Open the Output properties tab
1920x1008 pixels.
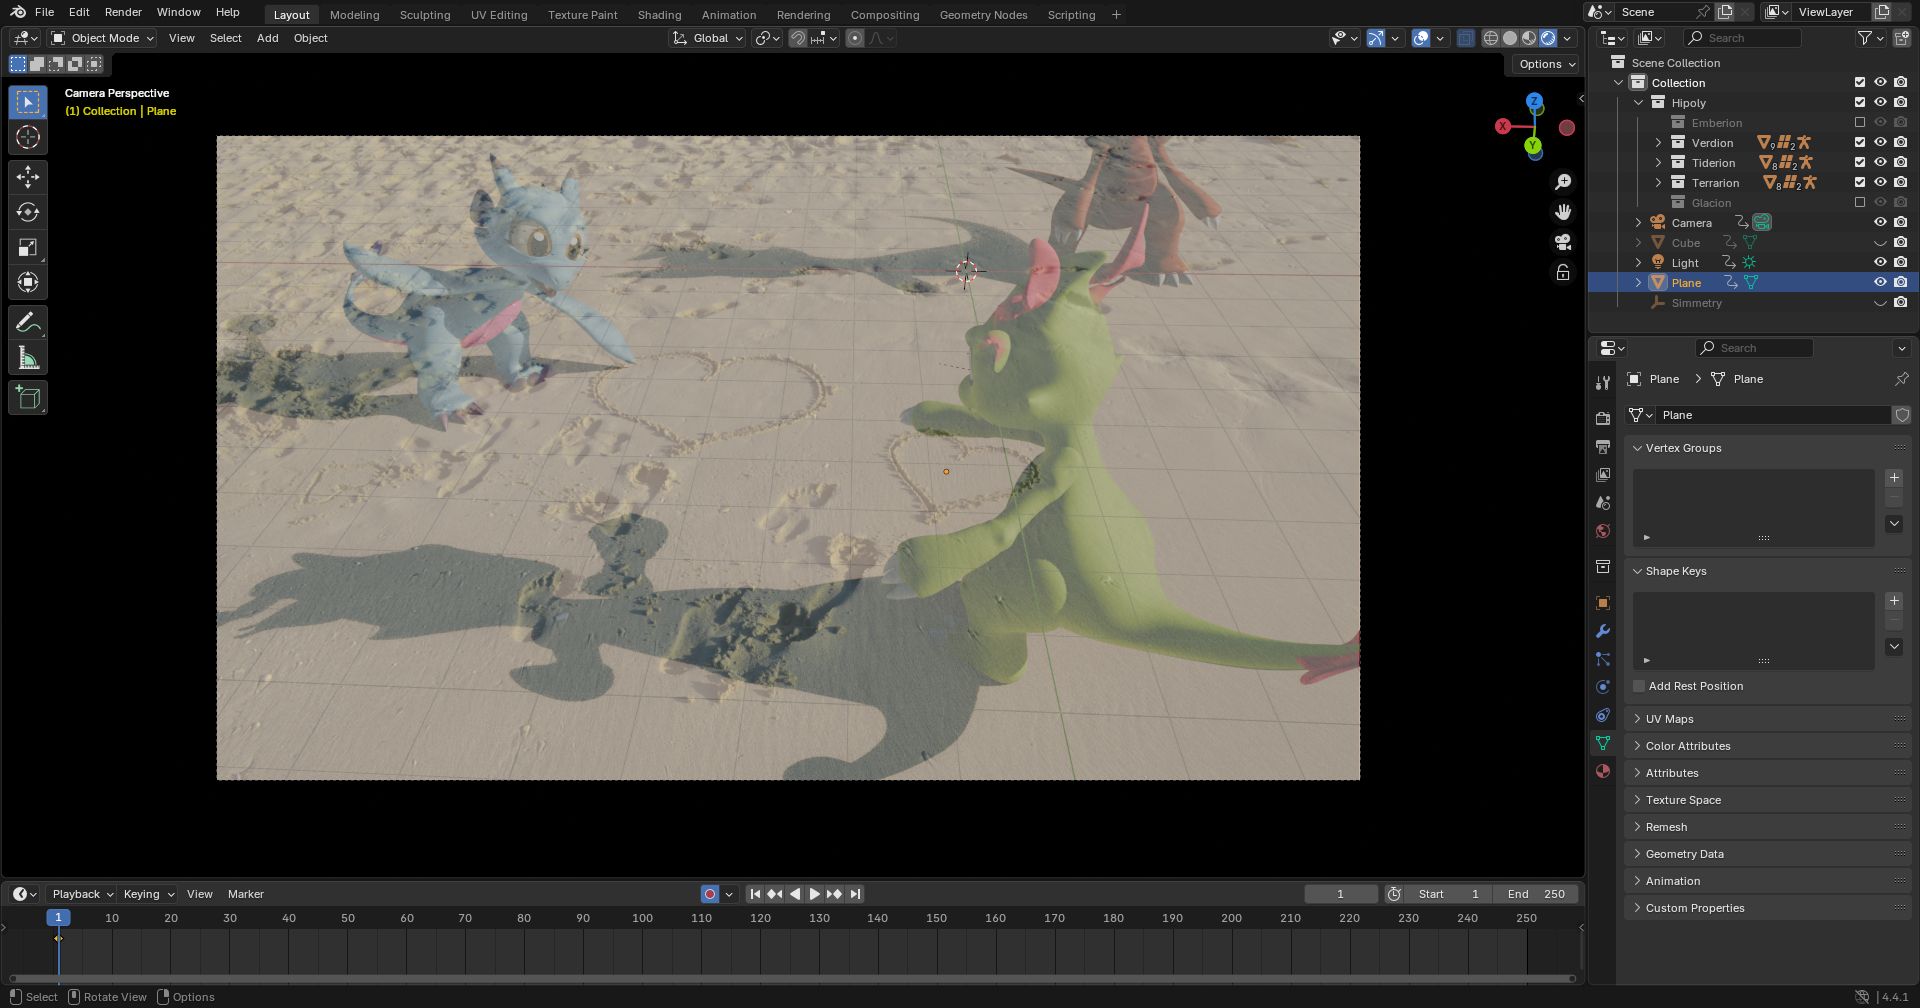pyautogui.click(x=1603, y=446)
